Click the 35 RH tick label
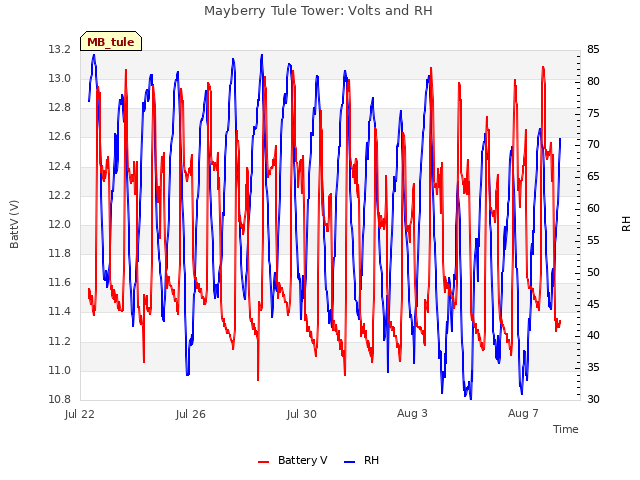The image size is (640, 480). 593,367
